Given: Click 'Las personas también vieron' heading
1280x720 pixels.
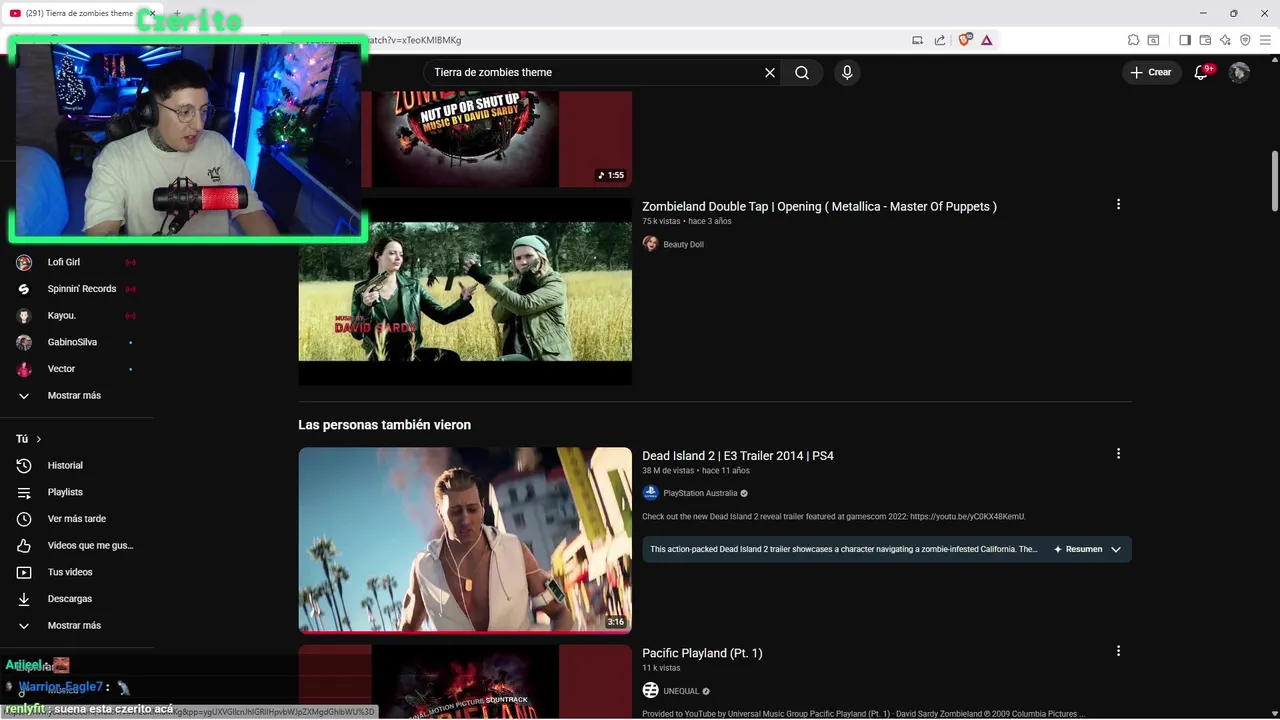Looking at the screenshot, I should pyautogui.click(x=384, y=425).
